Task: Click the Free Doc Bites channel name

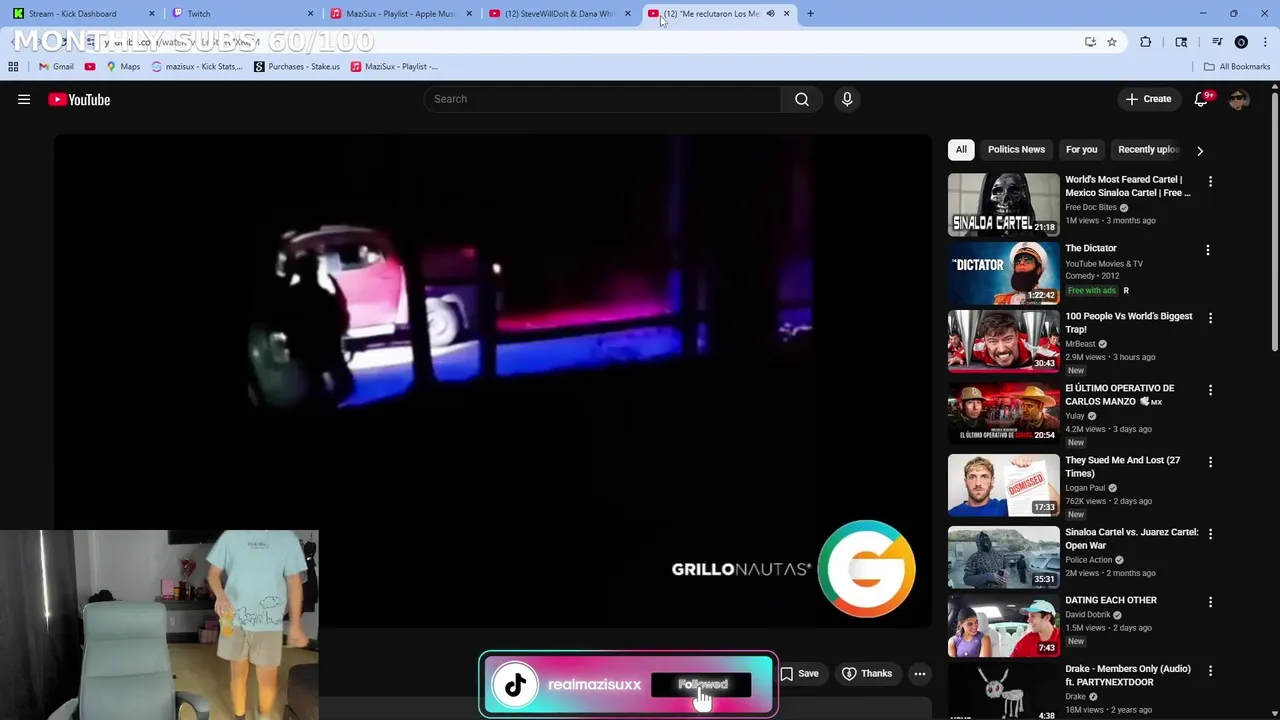Action: click(1091, 207)
